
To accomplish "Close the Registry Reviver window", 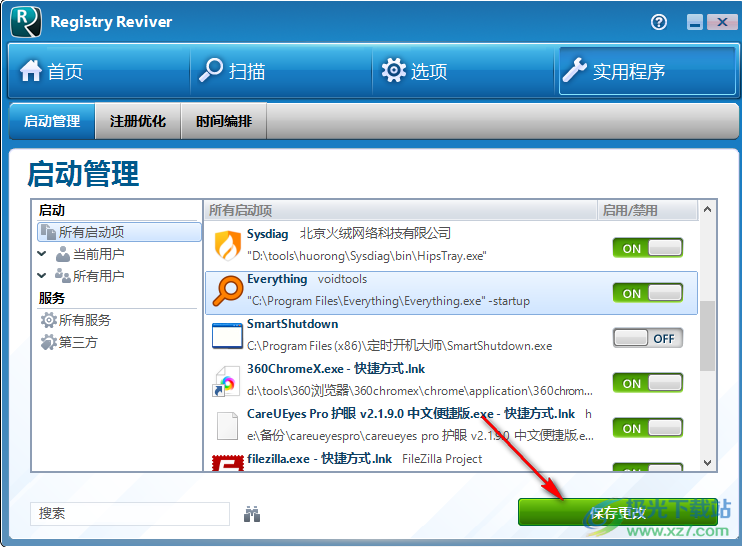I will pos(722,22).
